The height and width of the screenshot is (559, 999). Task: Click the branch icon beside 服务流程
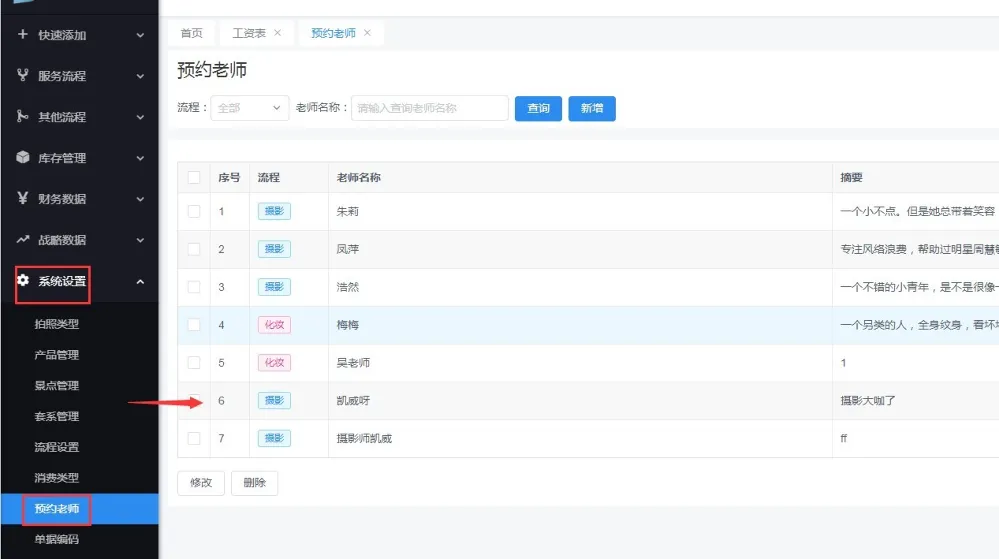click(x=23, y=76)
